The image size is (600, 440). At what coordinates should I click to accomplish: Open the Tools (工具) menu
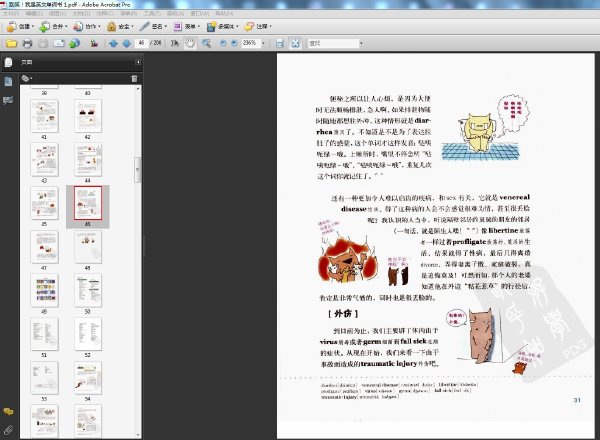(x=152, y=13)
